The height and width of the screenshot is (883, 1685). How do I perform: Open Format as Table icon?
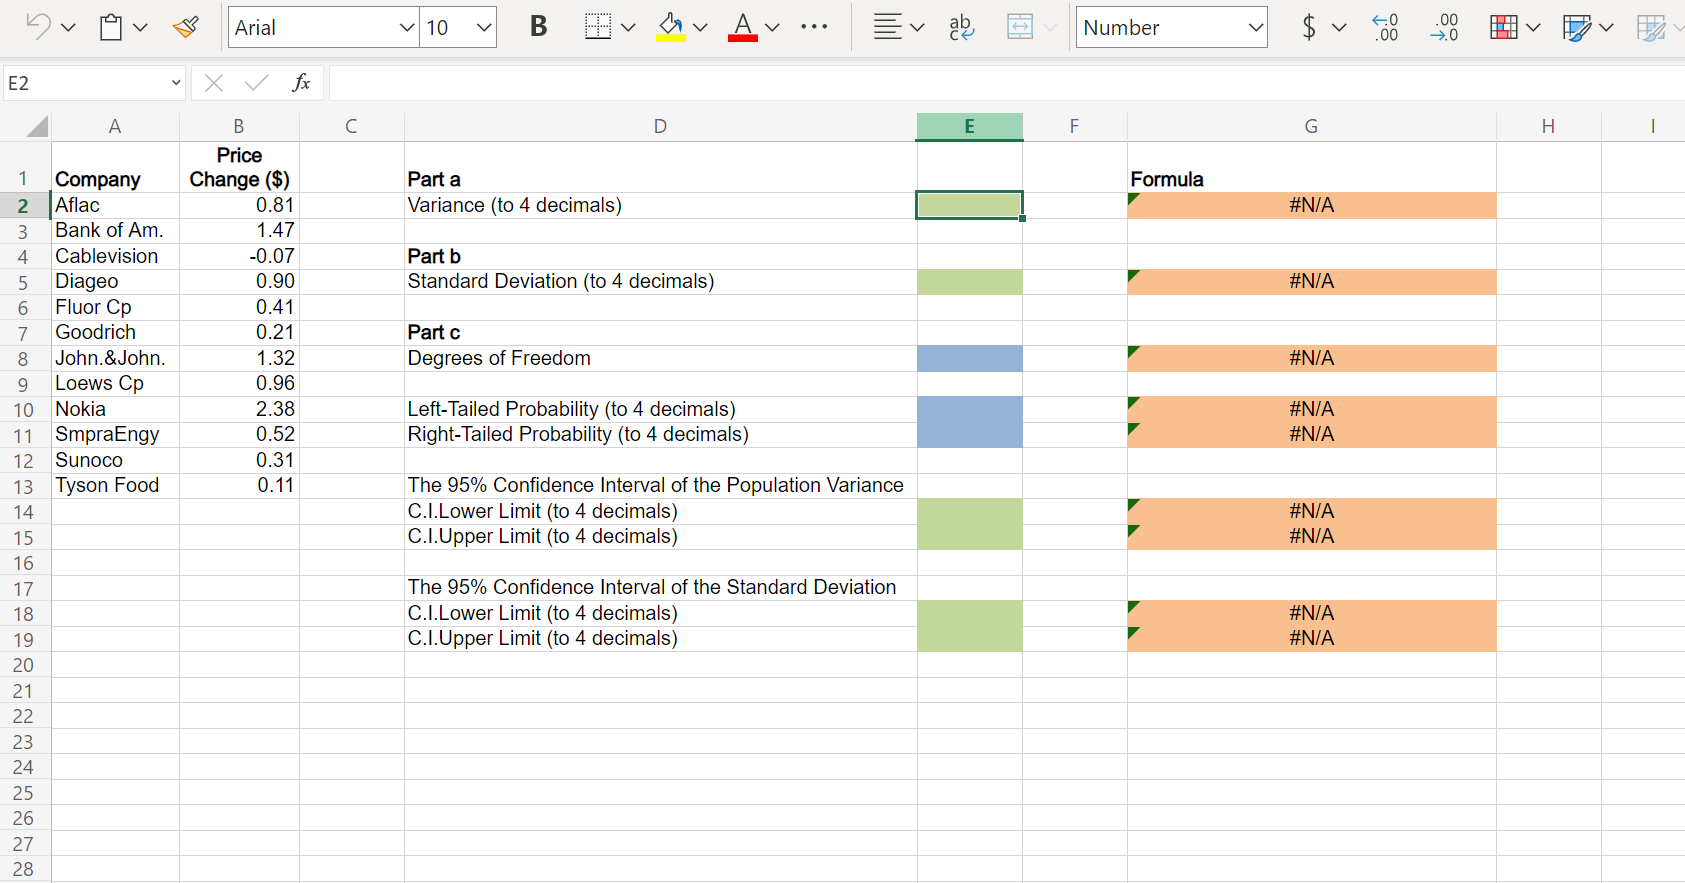[x=1651, y=27]
